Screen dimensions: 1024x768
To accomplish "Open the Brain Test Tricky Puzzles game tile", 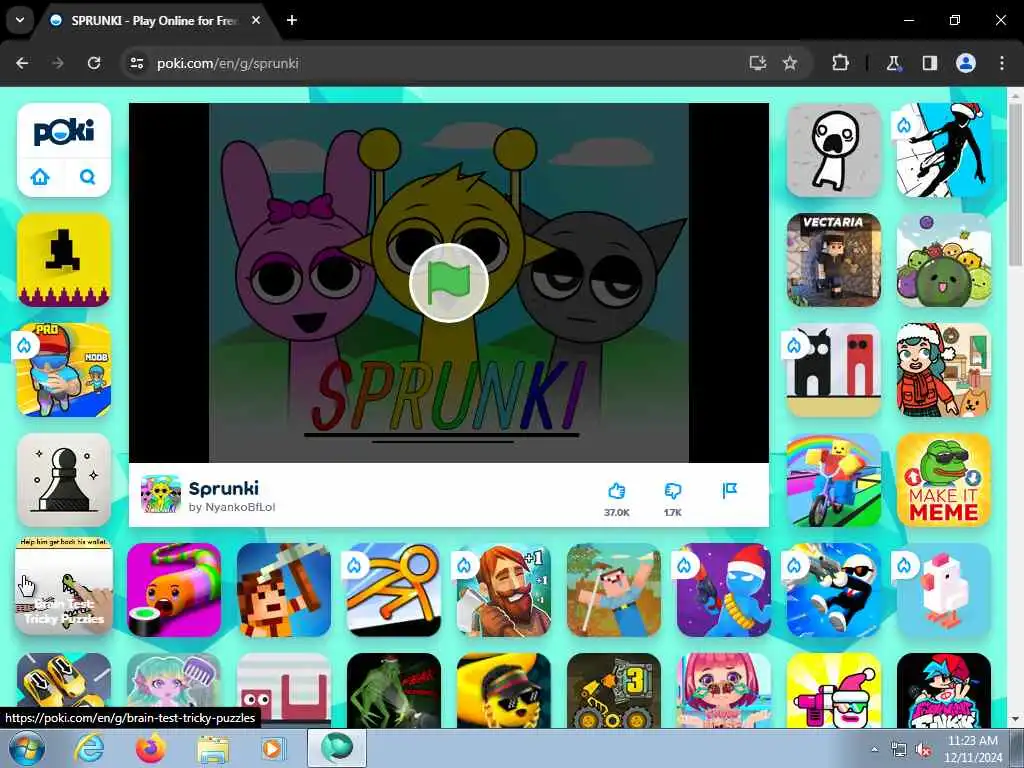I will tap(64, 586).
